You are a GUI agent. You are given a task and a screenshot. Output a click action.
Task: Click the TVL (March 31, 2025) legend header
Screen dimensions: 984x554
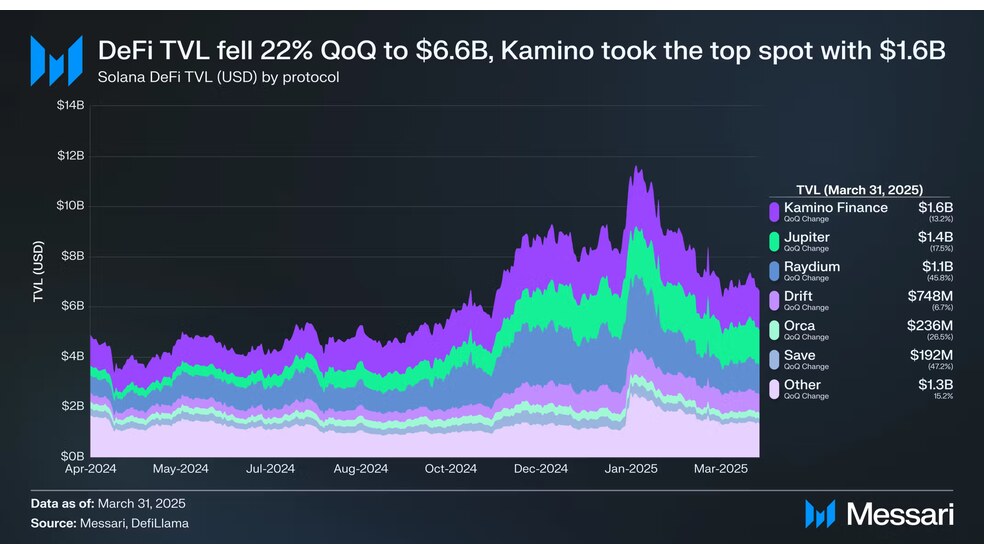[x=859, y=189]
